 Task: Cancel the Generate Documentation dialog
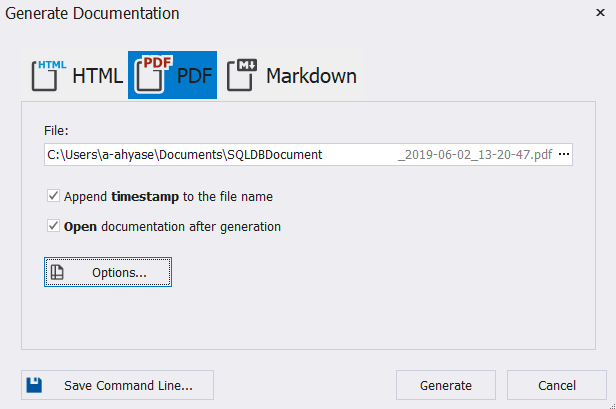click(557, 385)
